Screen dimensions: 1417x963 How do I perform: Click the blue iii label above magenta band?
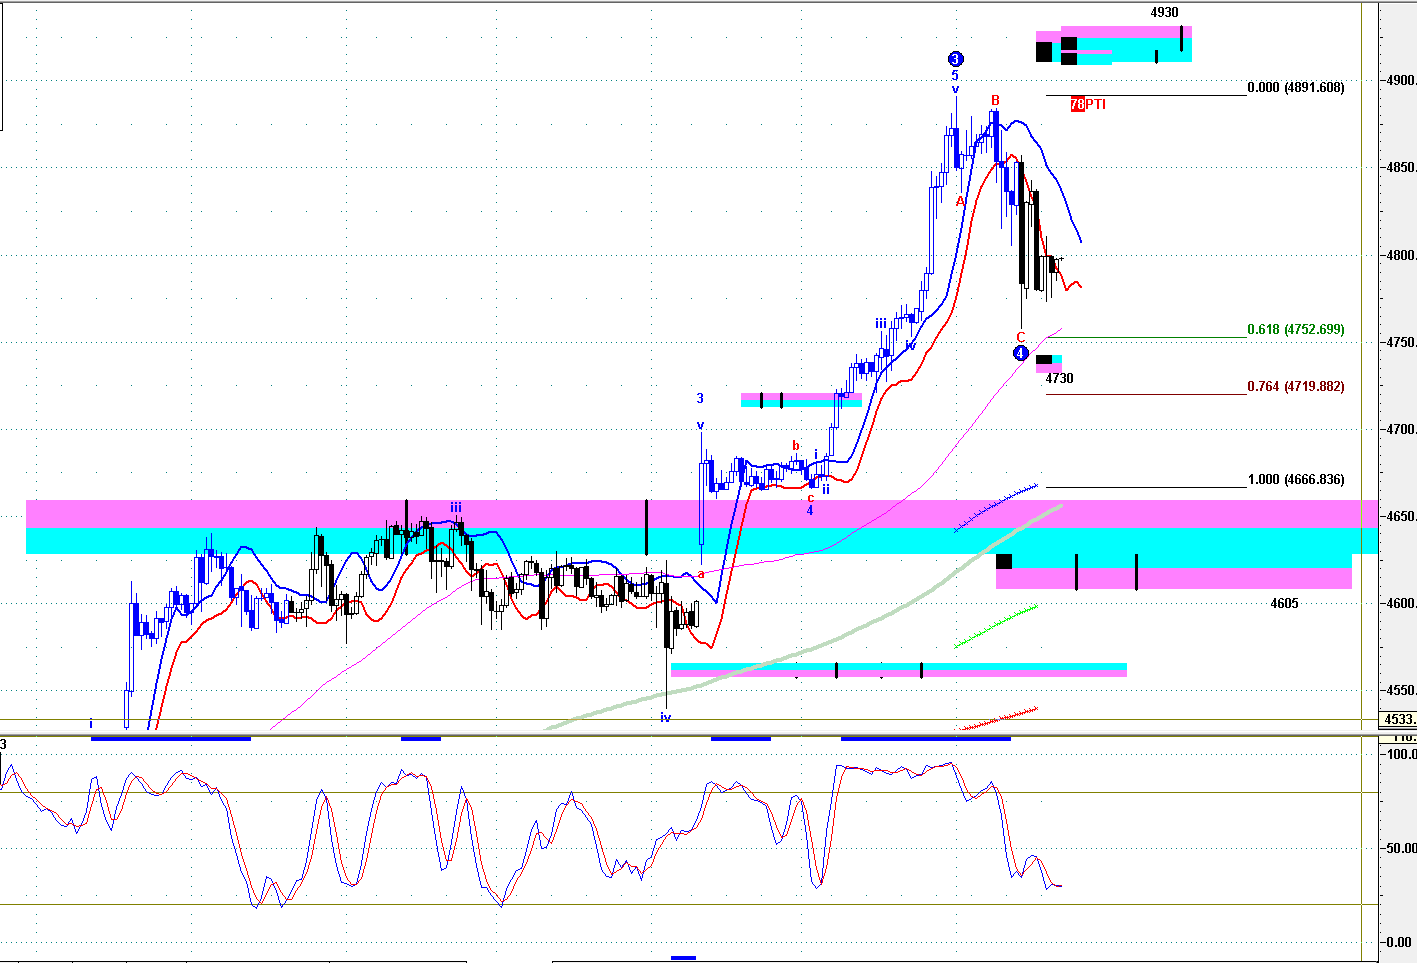[455, 508]
